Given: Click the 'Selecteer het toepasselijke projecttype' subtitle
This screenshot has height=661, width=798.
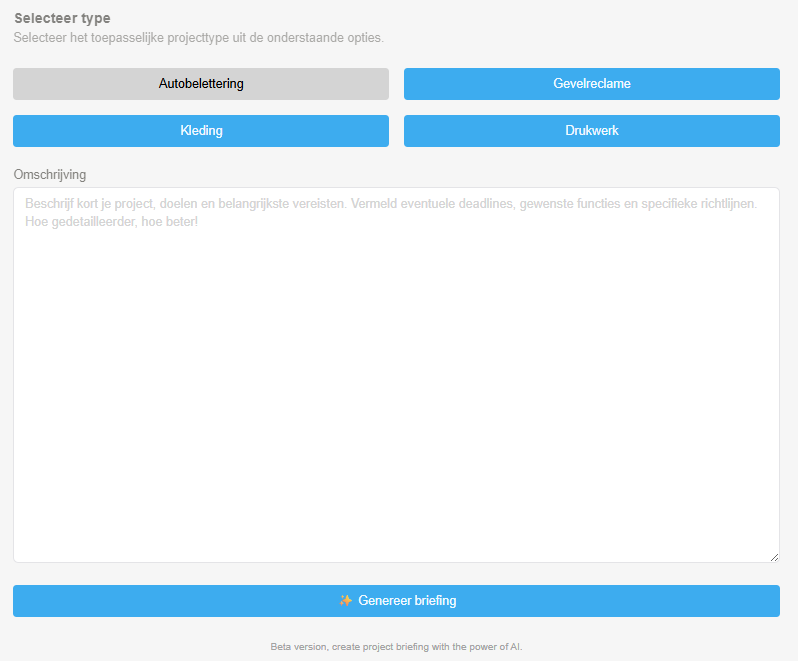Looking at the screenshot, I should pyautogui.click(x=198, y=38).
